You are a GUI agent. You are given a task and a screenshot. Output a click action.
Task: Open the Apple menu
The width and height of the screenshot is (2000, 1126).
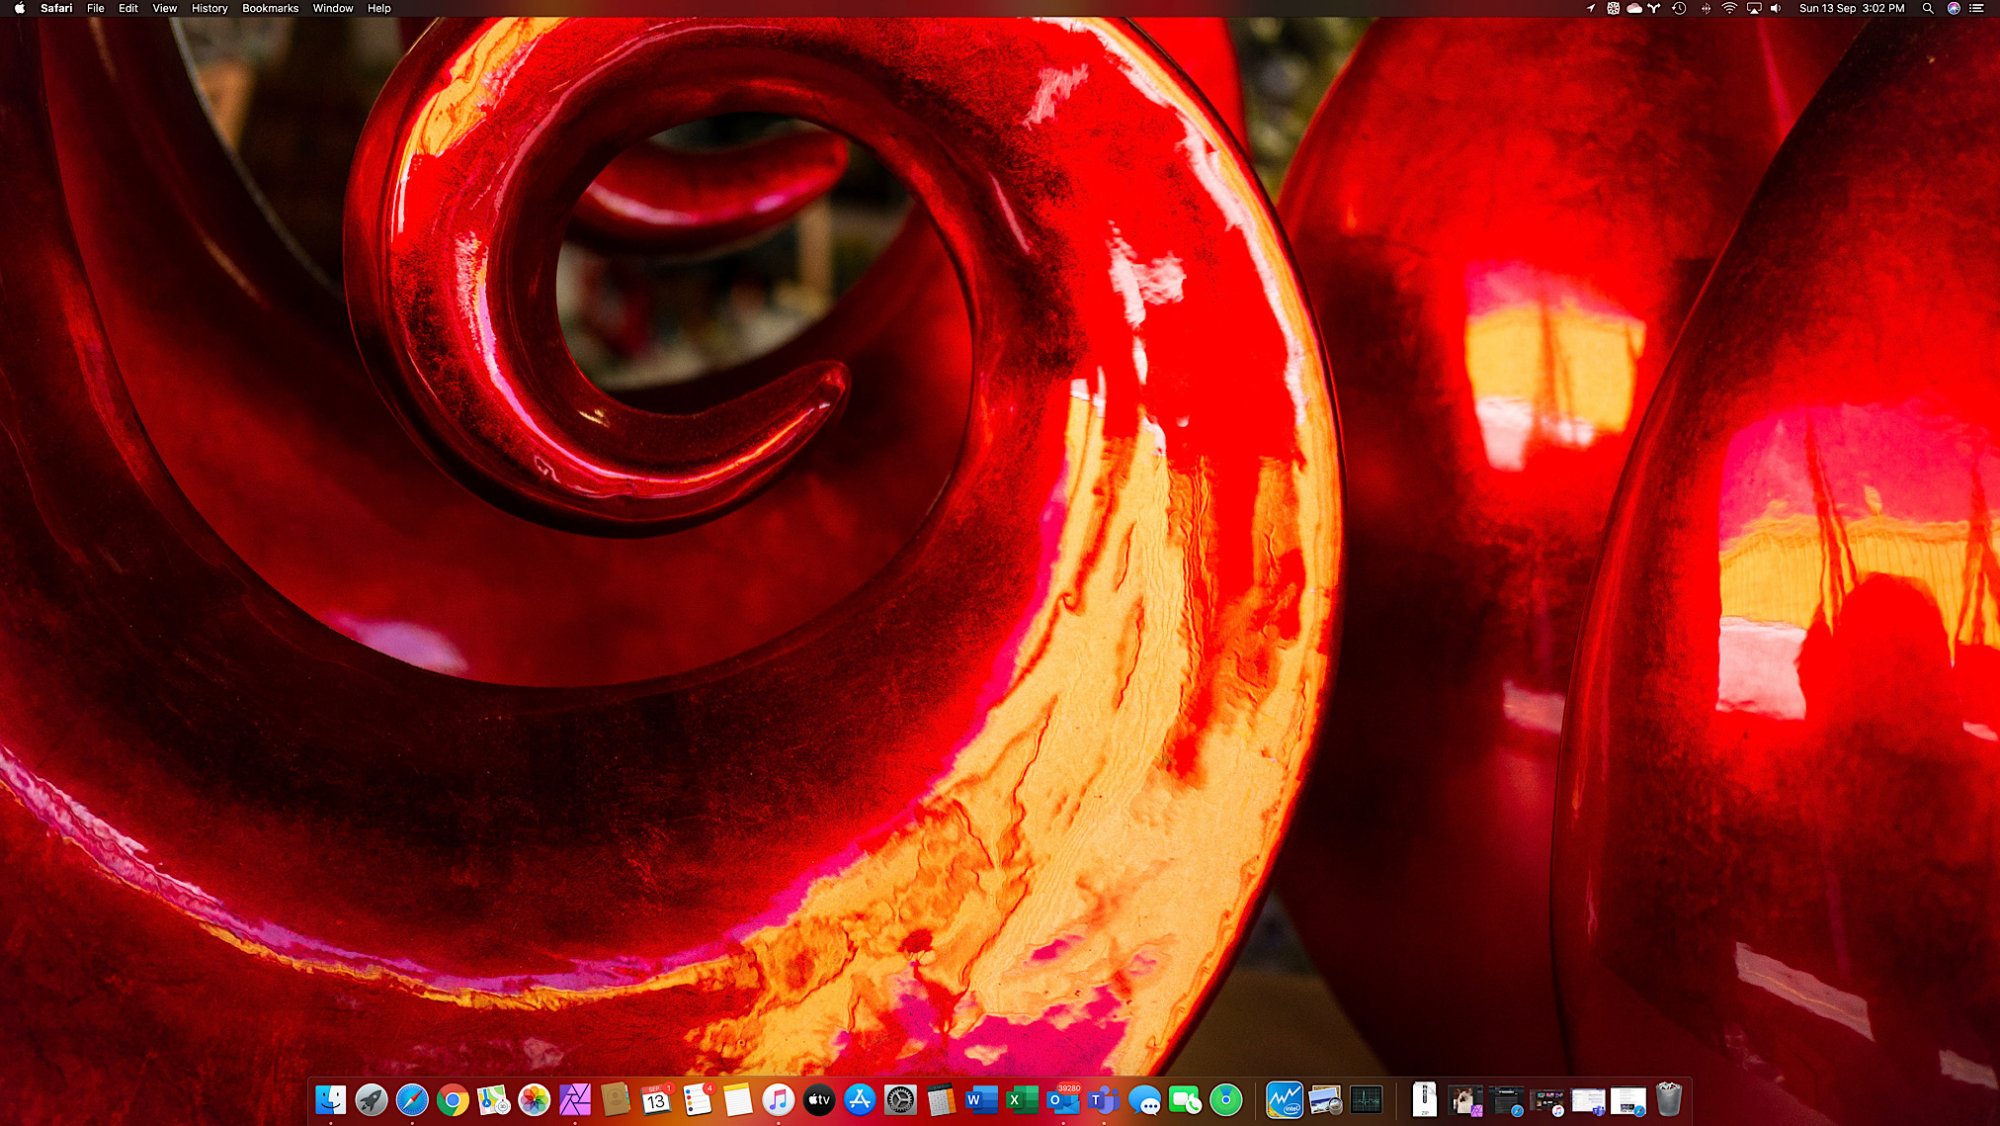[x=20, y=8]
